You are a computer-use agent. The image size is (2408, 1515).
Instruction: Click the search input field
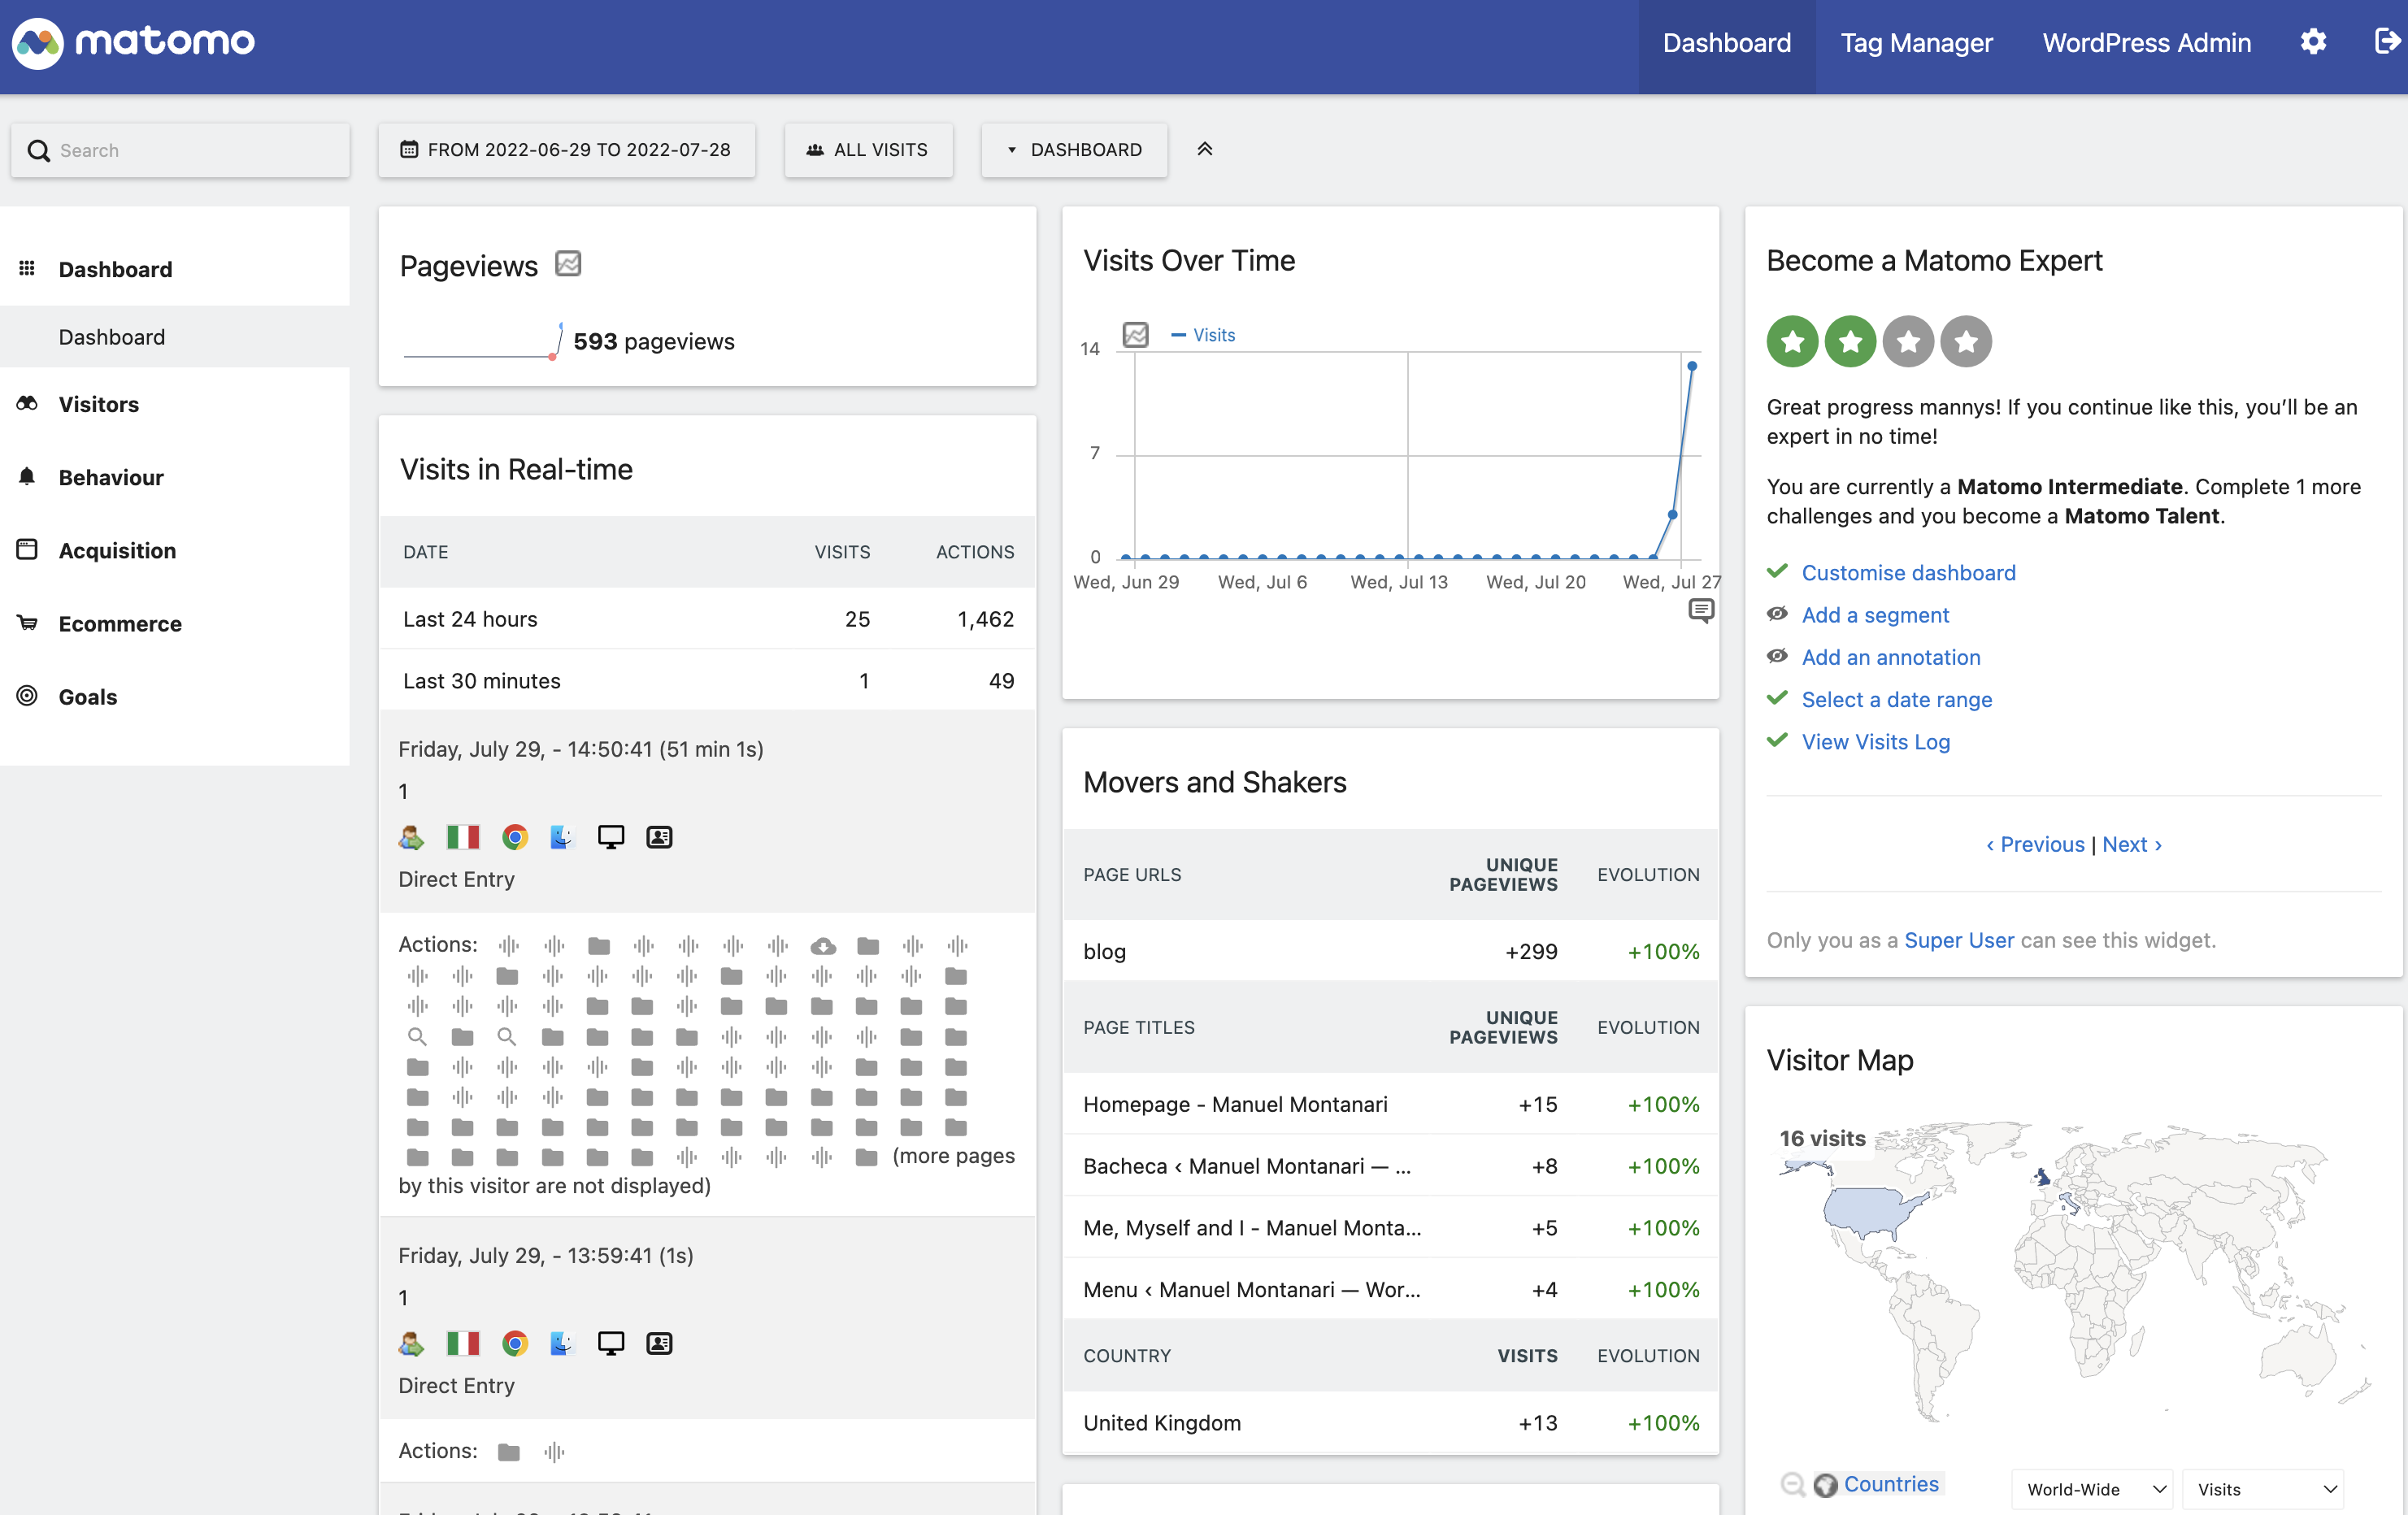pos(181,150)
